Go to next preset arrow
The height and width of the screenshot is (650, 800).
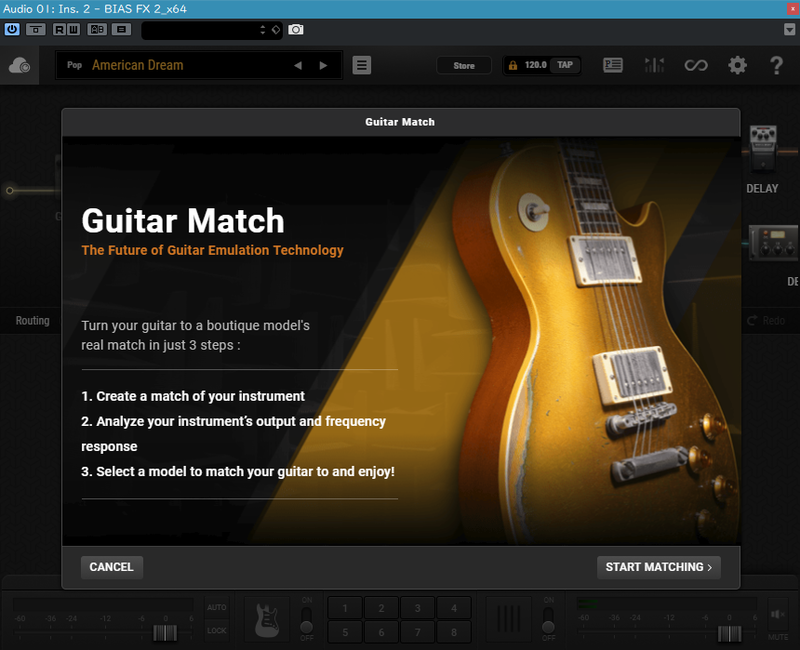323,65
